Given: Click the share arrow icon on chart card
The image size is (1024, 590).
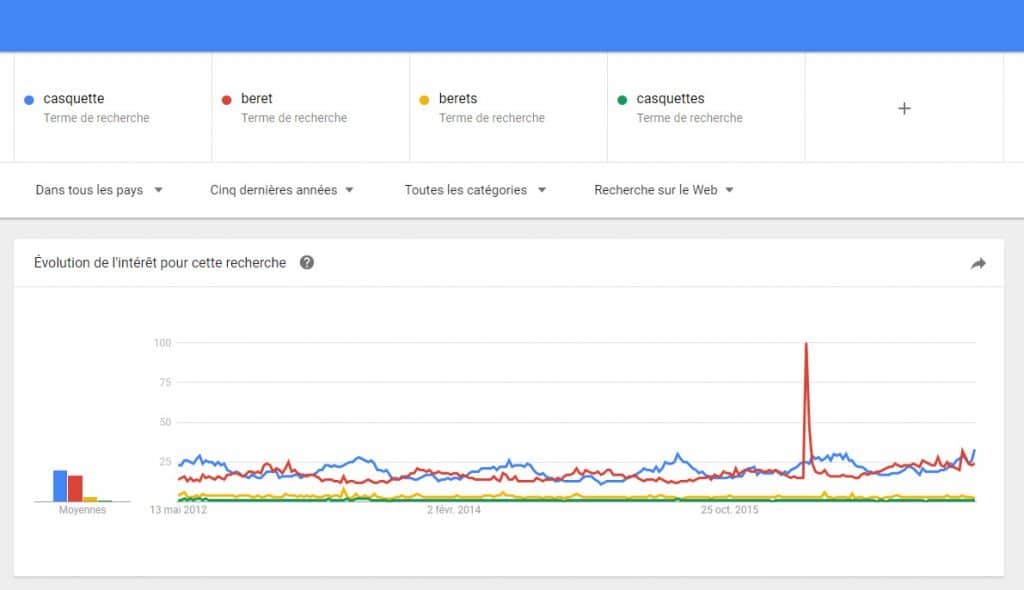Looking at the screenshot, I should [x=978, y=263].
